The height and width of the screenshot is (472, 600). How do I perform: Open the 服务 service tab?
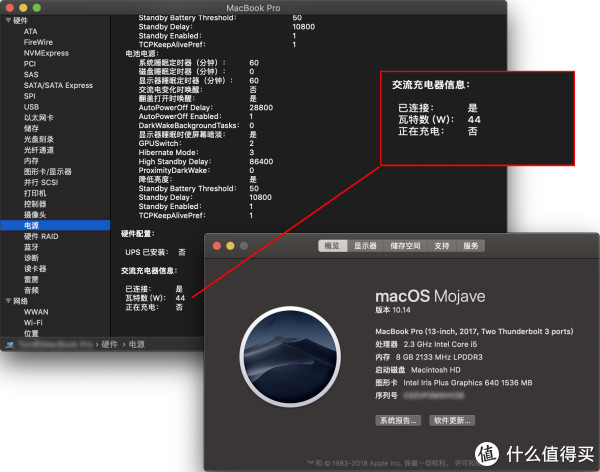click(471, 246)
